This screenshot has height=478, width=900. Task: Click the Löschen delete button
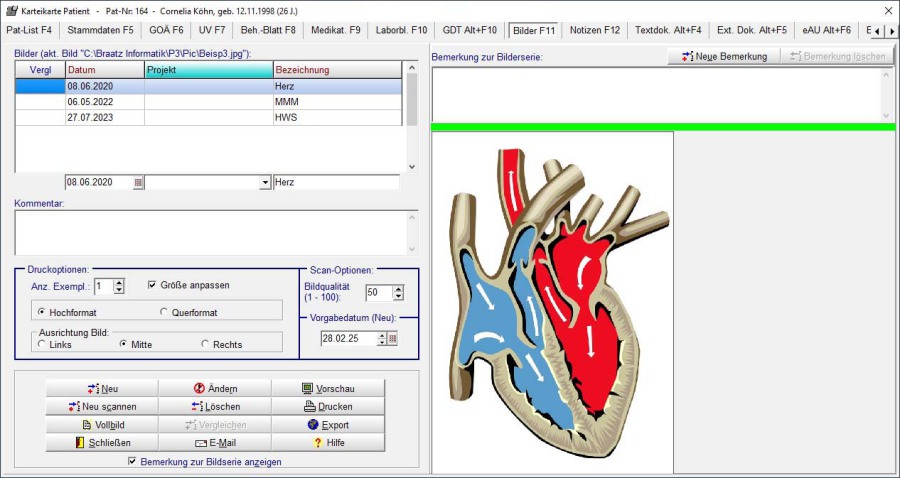click(x=214, y=407)
